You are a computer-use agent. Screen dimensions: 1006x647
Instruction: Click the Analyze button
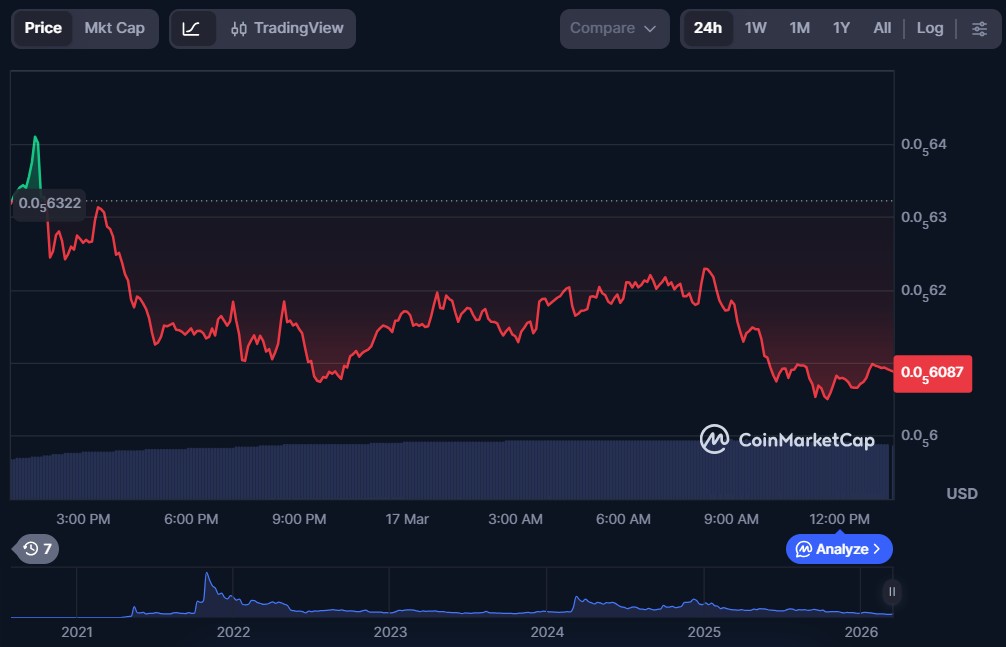coord(838,549)
